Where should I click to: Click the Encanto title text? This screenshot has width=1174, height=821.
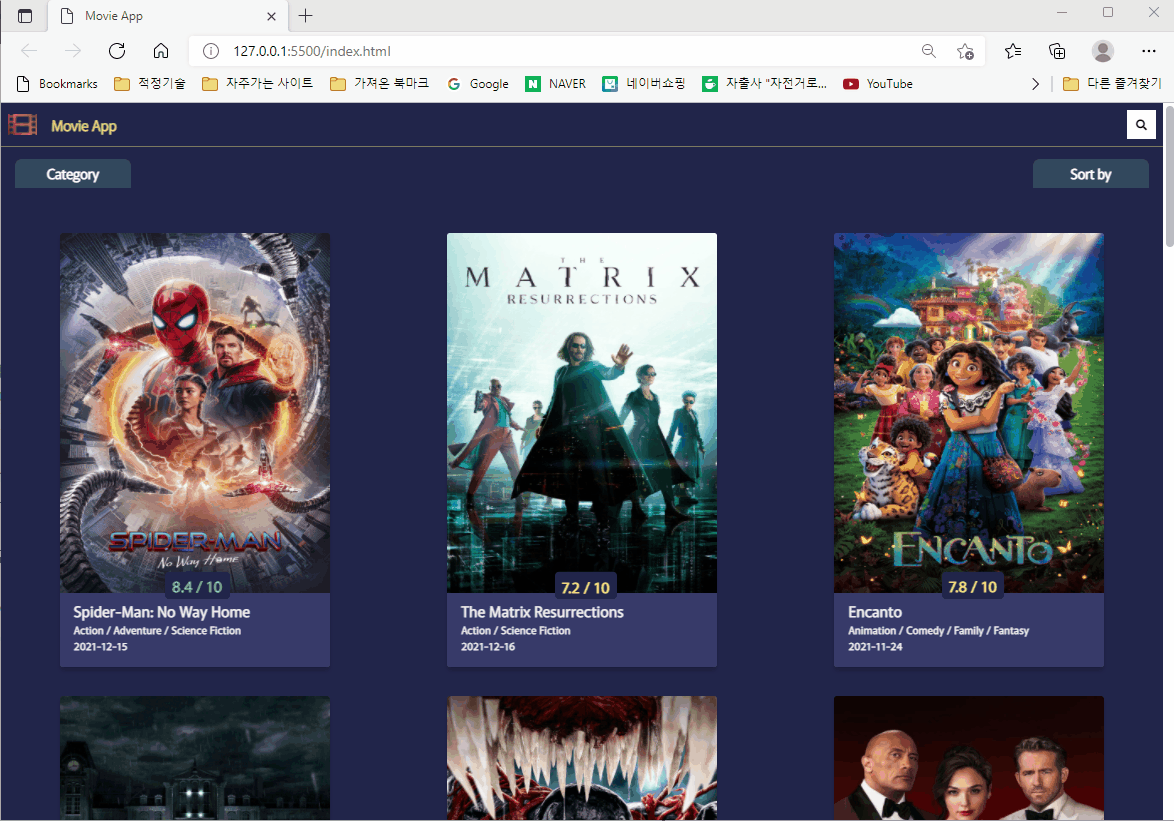[x=875, y=611]
